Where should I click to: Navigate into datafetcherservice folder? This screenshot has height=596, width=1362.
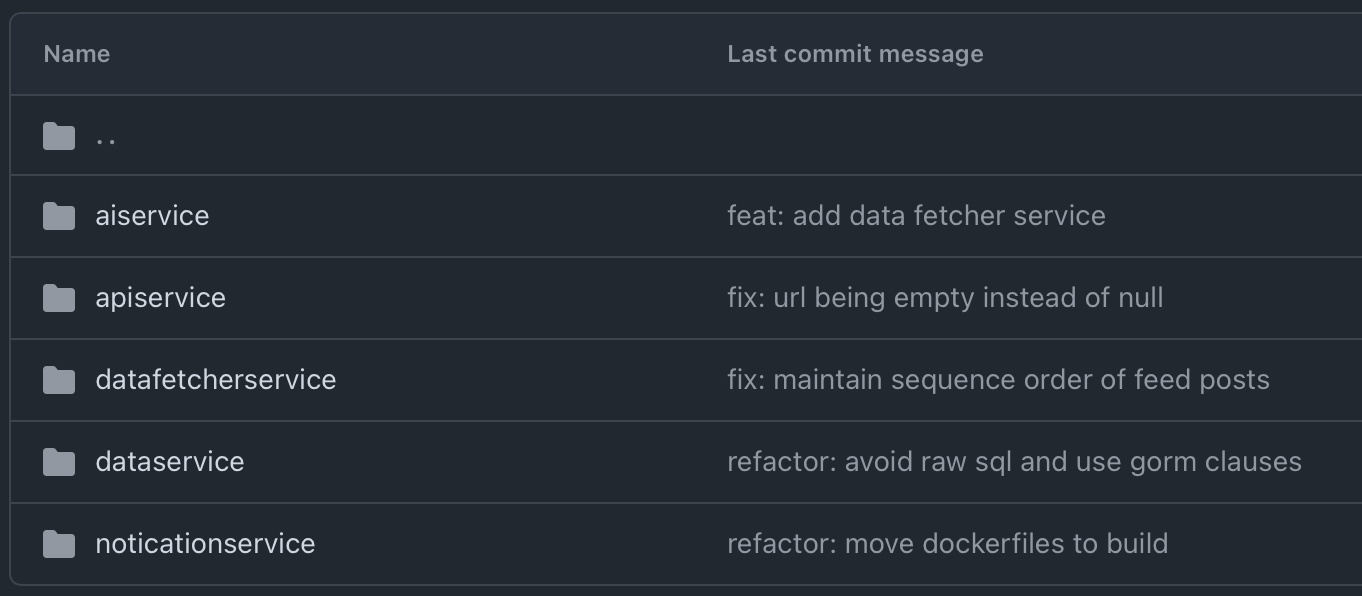tap(215, 380)
